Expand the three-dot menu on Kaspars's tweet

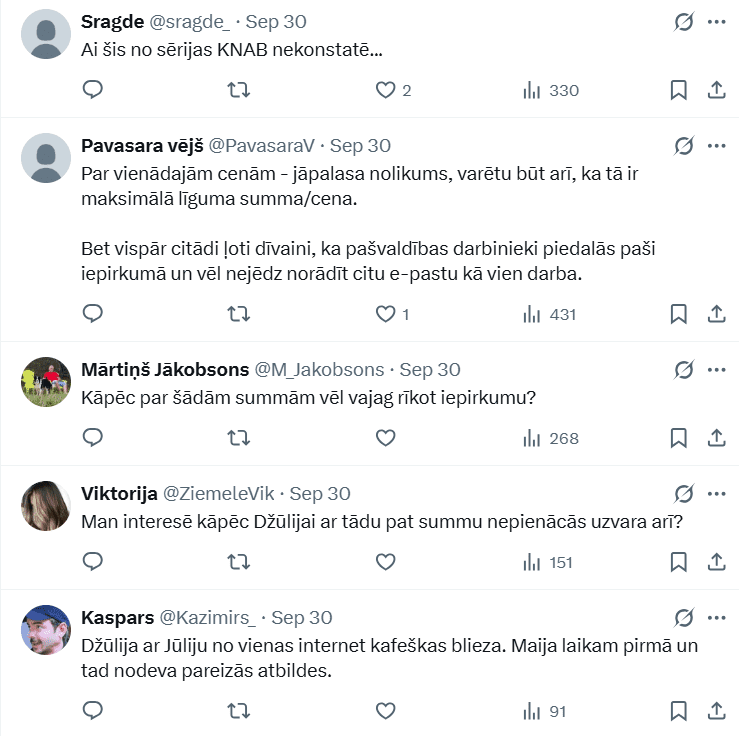pyautogui.click(x=716, y=617)
